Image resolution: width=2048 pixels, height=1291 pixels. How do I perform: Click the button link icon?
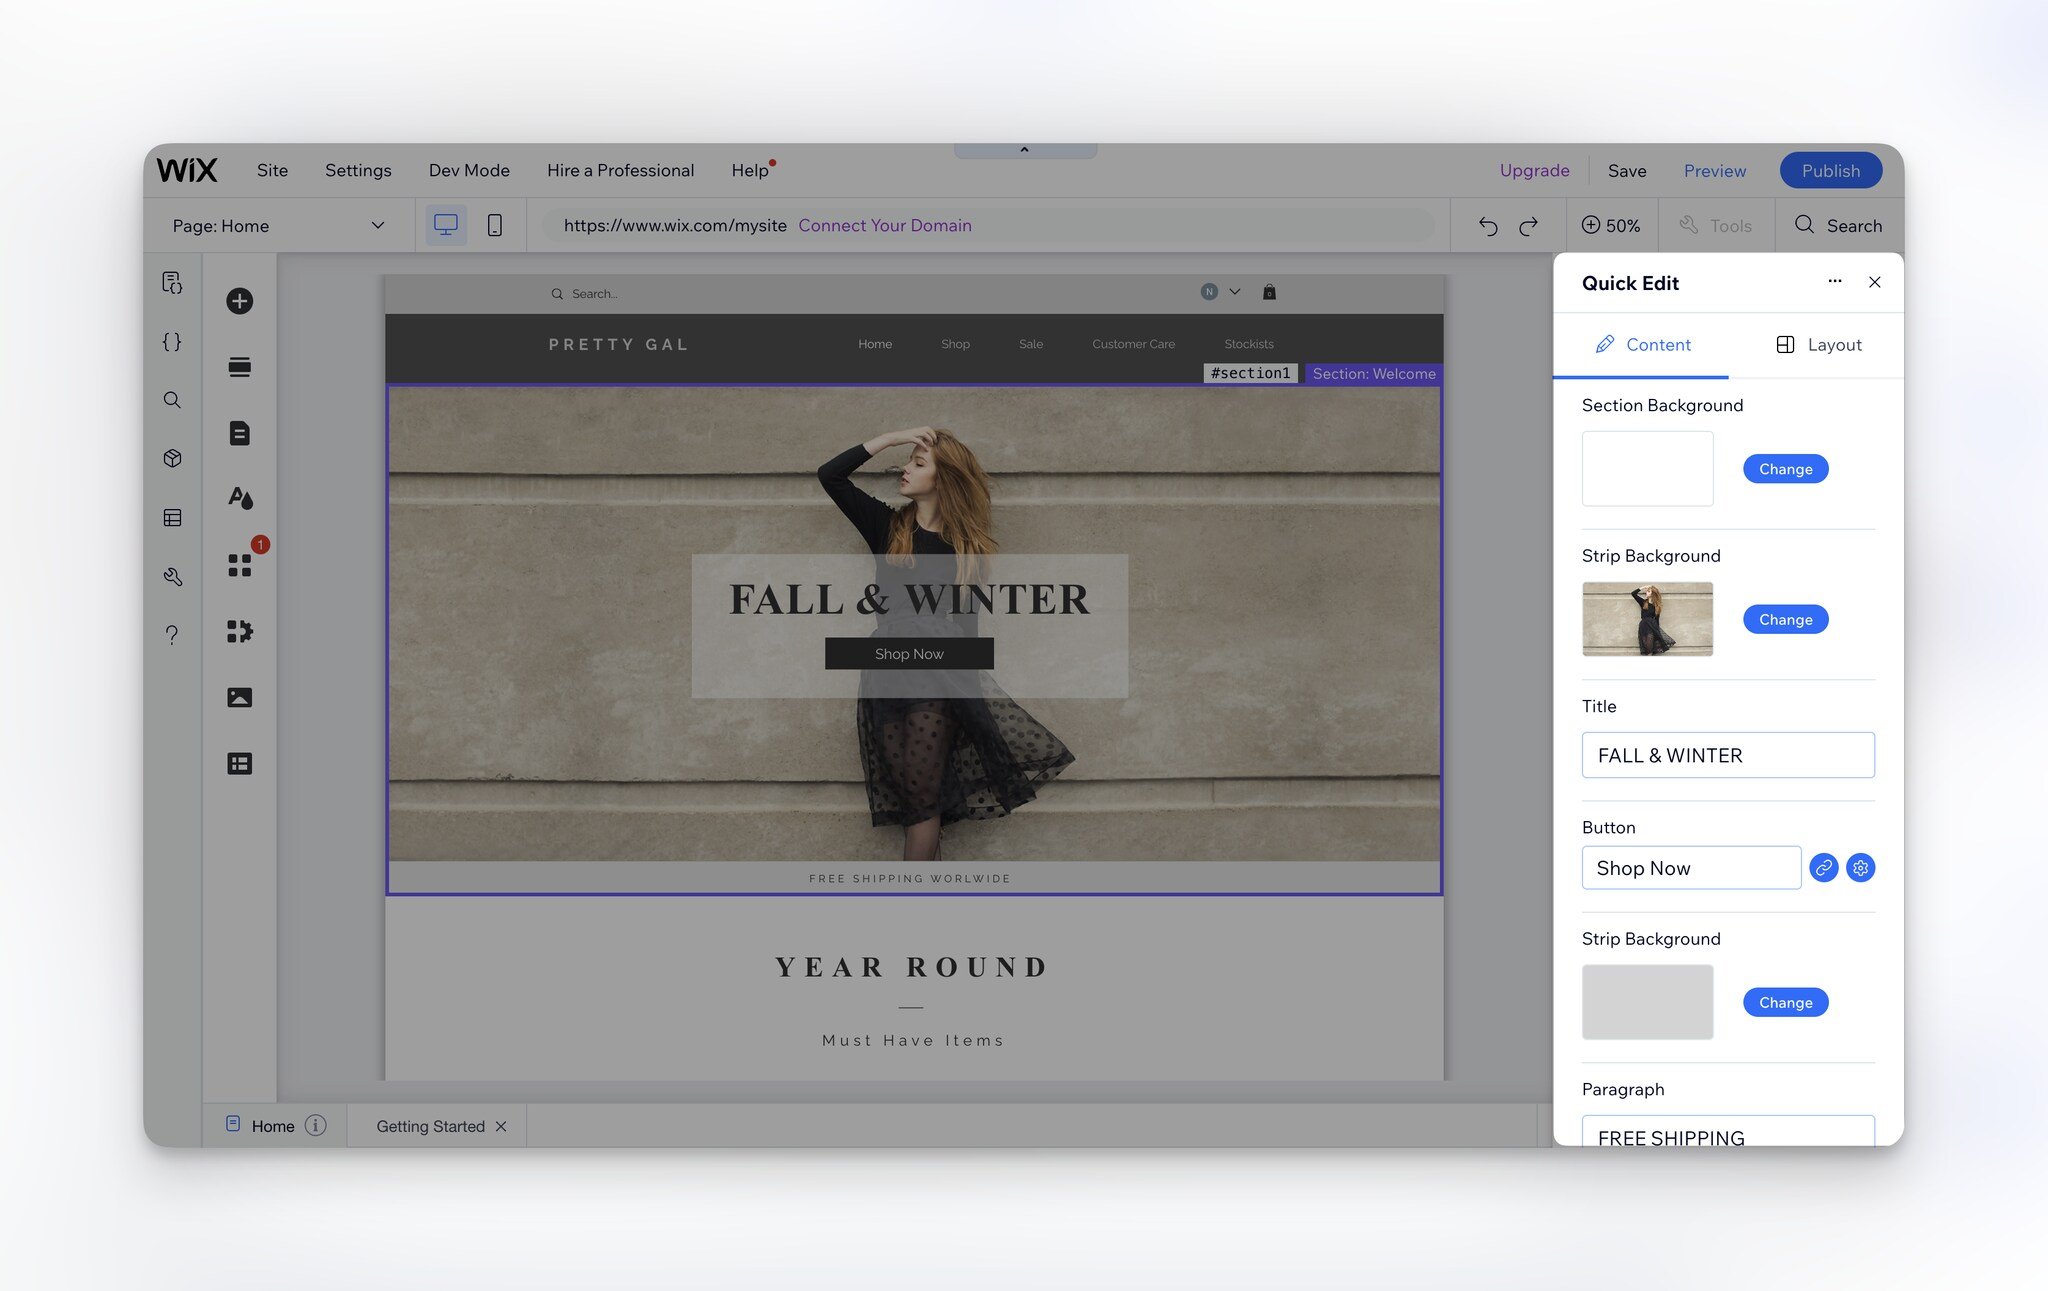(x=1822, y=867)
